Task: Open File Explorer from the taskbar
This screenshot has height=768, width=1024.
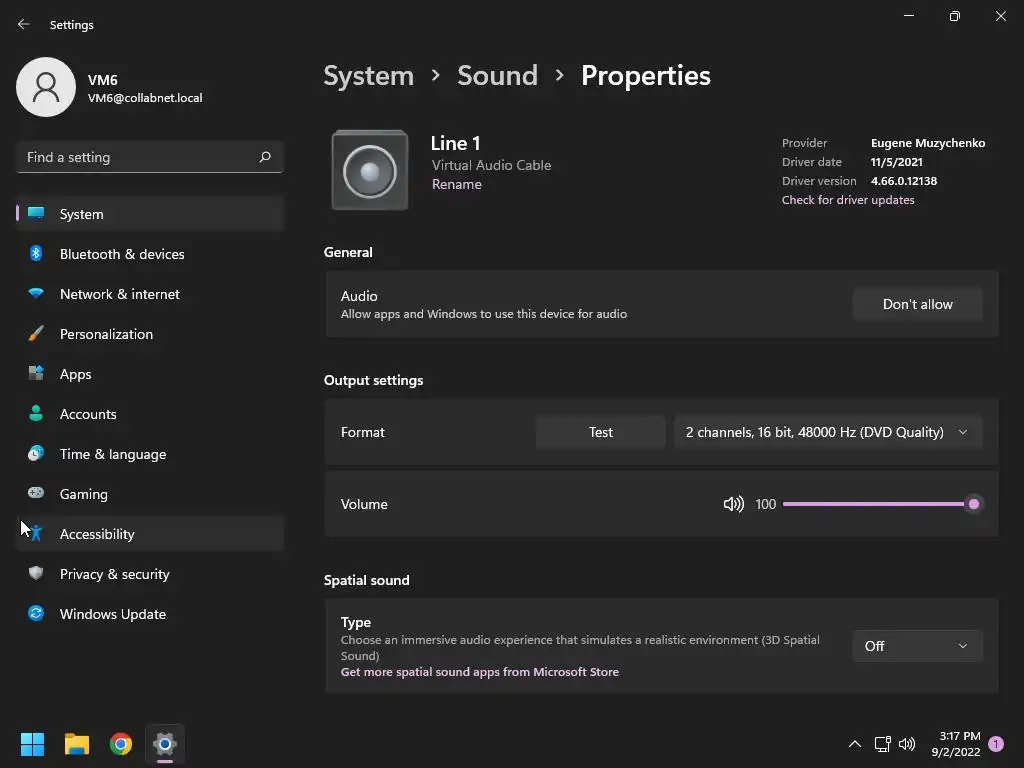Action: coord(77,744)
